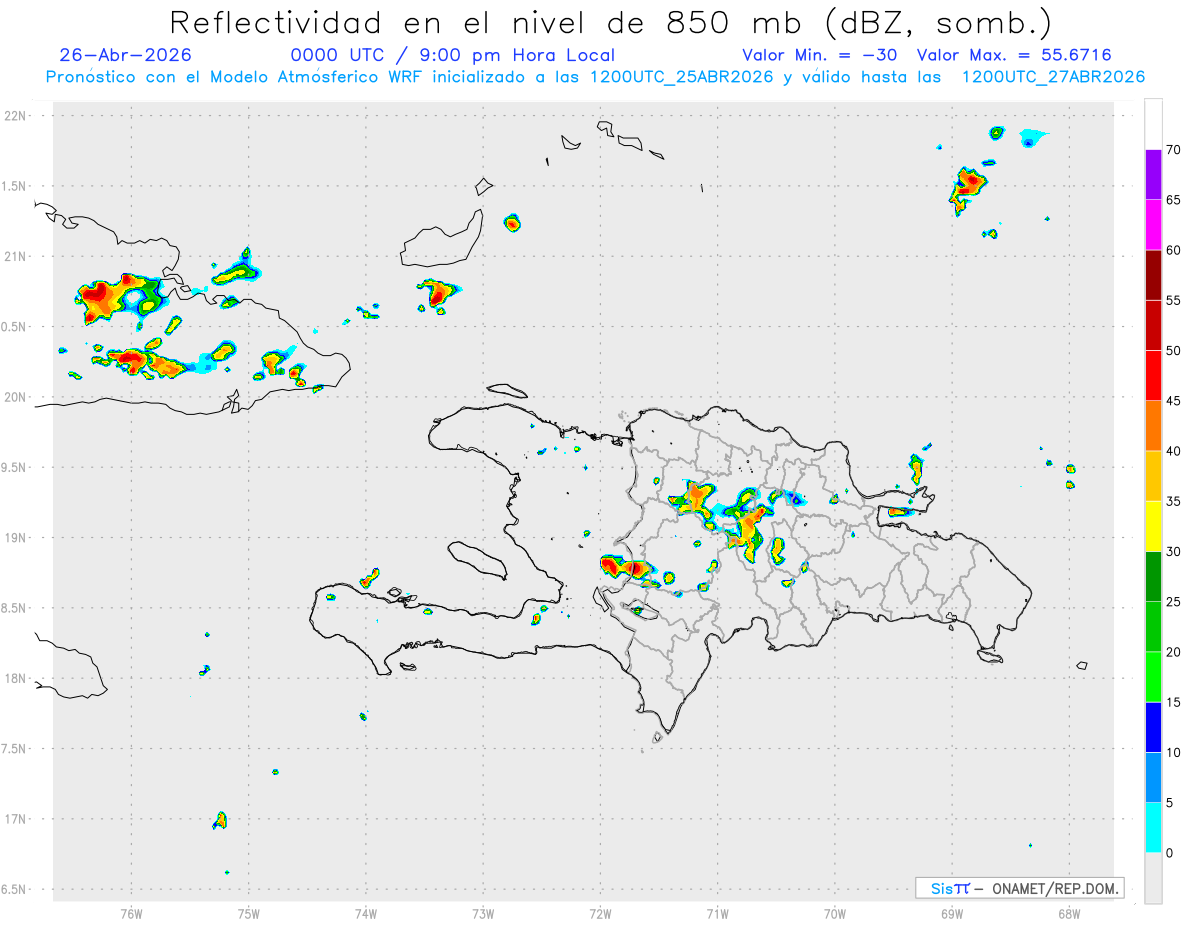Click the 72W longitude axis label

click(x=600, y=913)
